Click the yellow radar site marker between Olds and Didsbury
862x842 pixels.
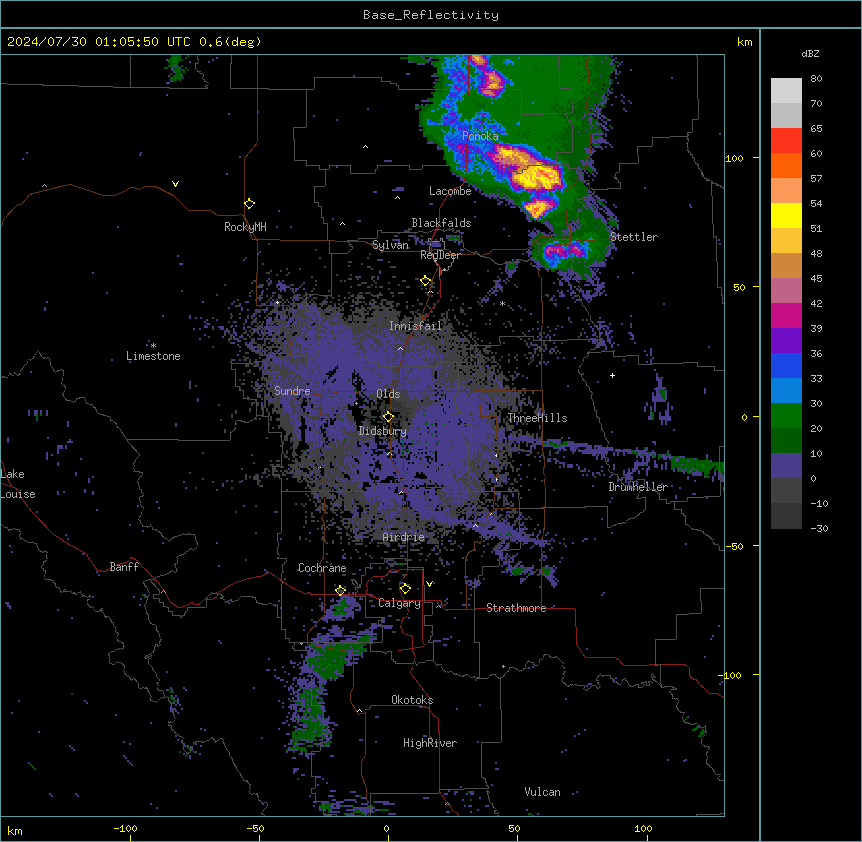[388, 417]
